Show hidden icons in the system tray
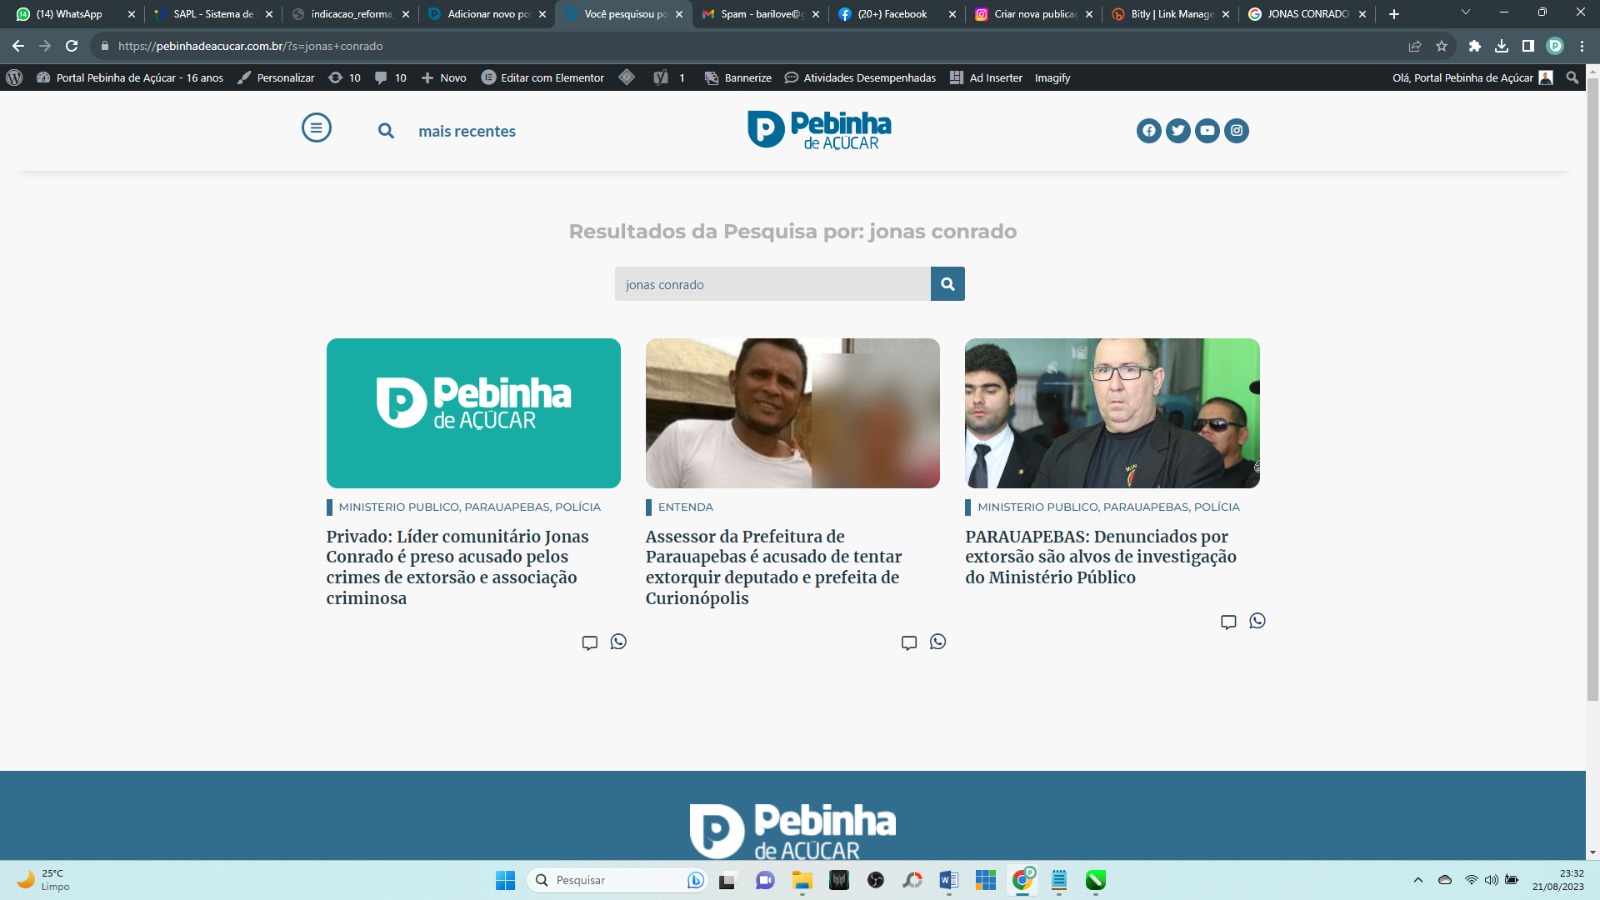This screenshot has width=1600, height=900. click(x=1417, y=880)
